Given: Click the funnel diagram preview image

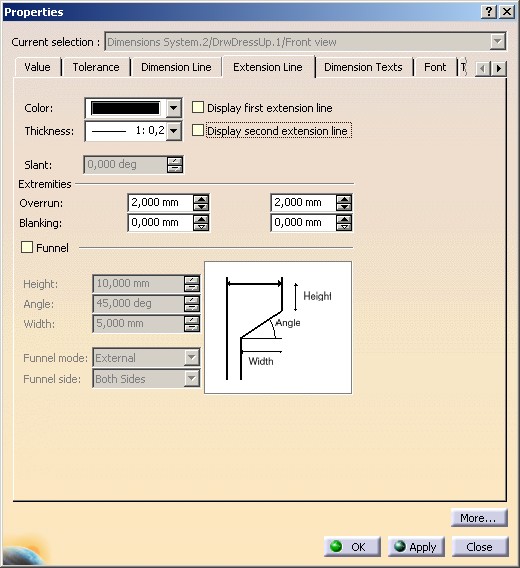Looking at the screenshot, I should click(278, 327).
